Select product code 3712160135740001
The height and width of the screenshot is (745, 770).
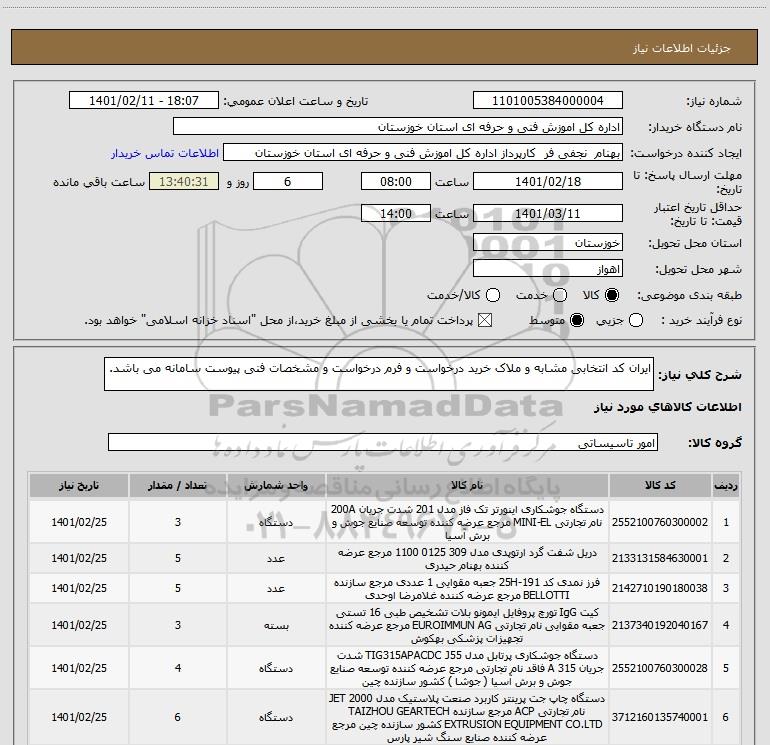[x=660, y=717]
